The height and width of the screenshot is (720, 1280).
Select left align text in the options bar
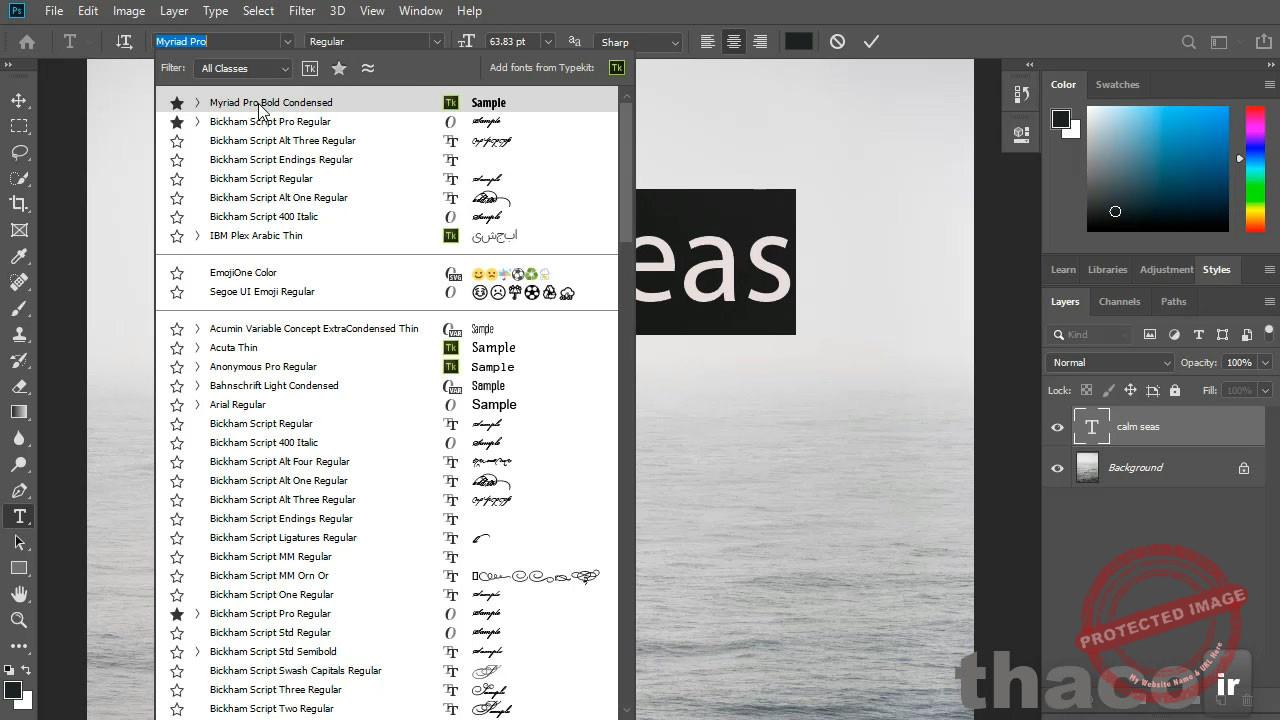(x=708, y=41)
